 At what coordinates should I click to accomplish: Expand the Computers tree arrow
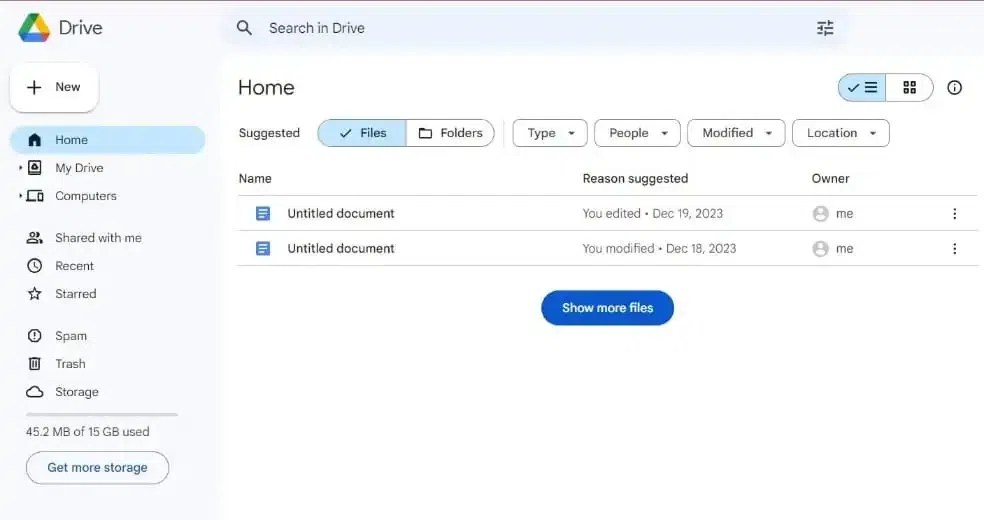20,196
